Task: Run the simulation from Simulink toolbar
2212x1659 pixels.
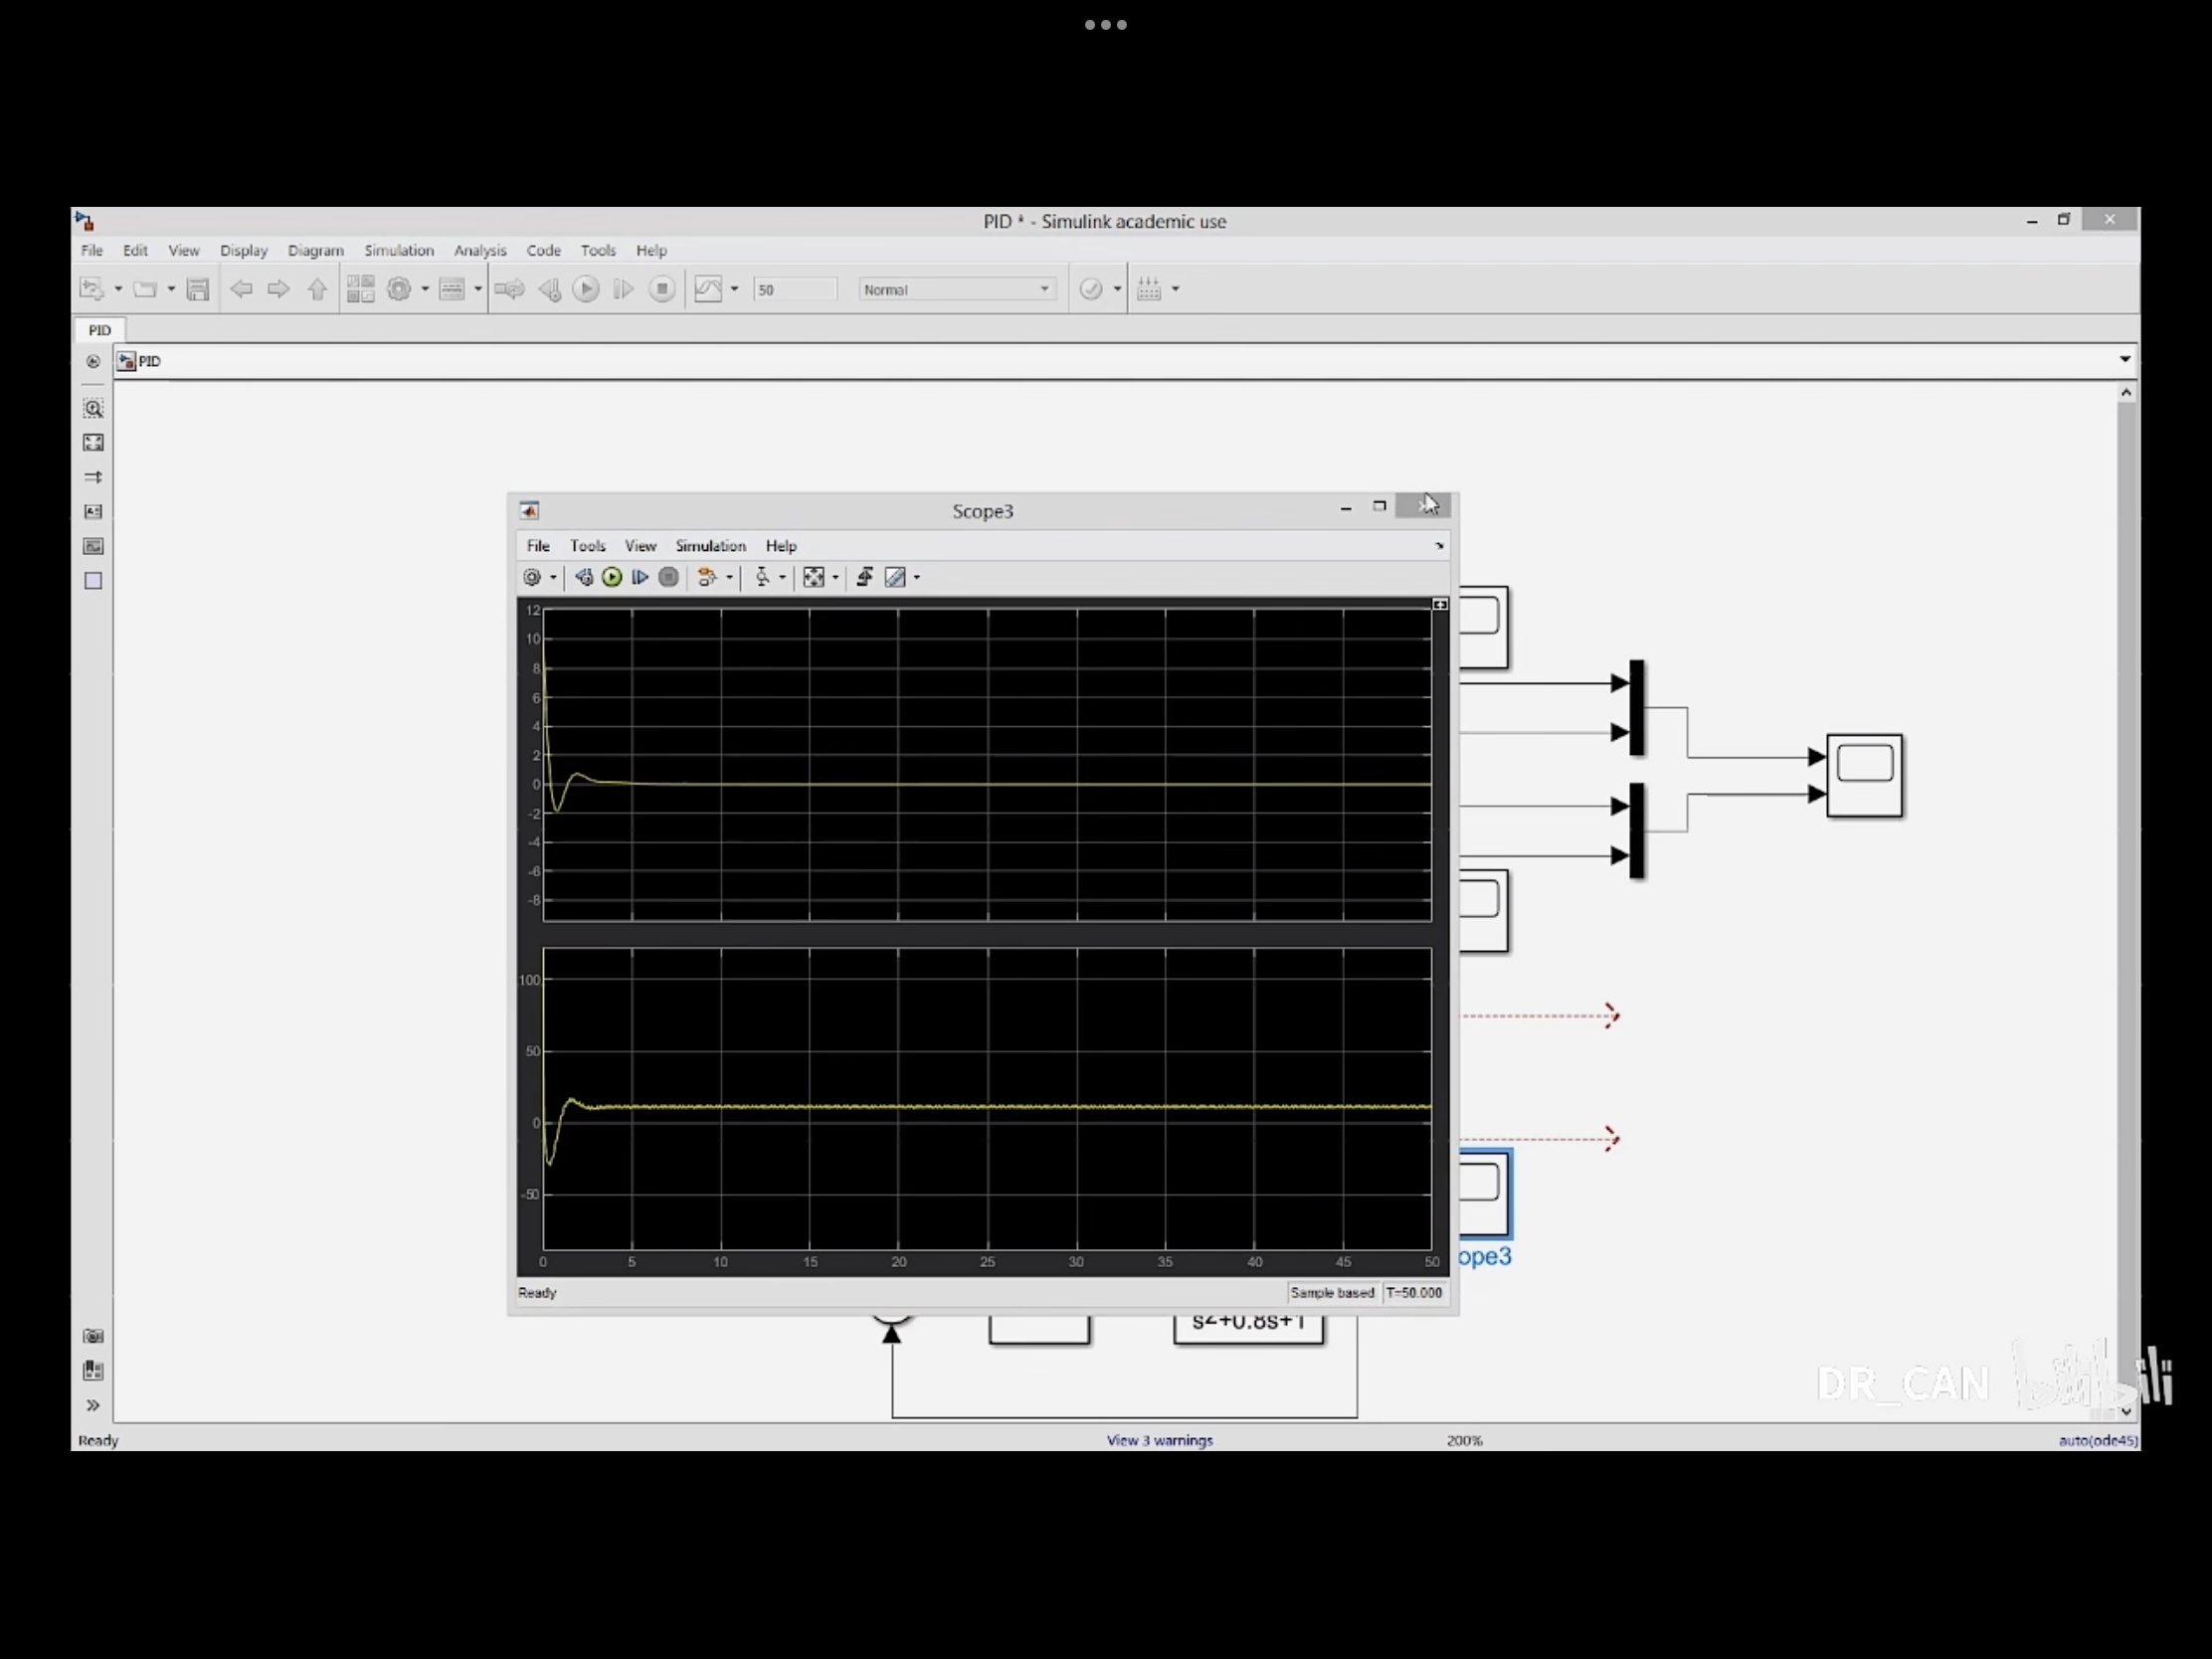Action: tap(586, 289)
